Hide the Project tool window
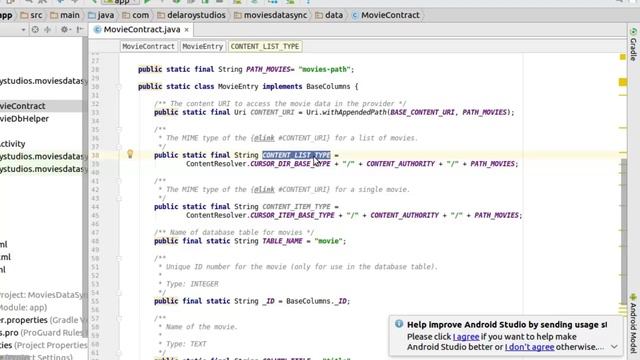This screenshot has width=640, height=360. click(80, 29)
